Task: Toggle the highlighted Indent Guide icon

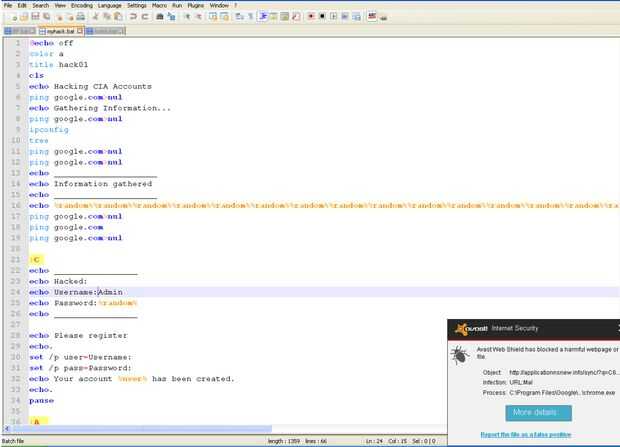Action: pos(263,17)
